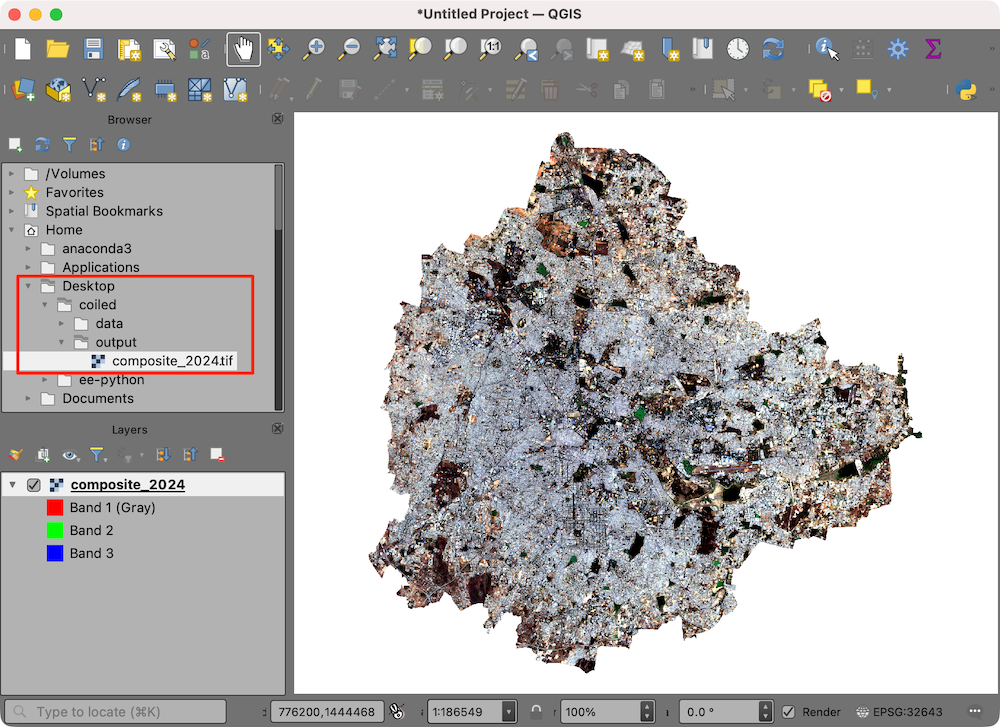This screenshot has width=1000, height=727.
Task: Open the Python console
Action: pos(966,90)
